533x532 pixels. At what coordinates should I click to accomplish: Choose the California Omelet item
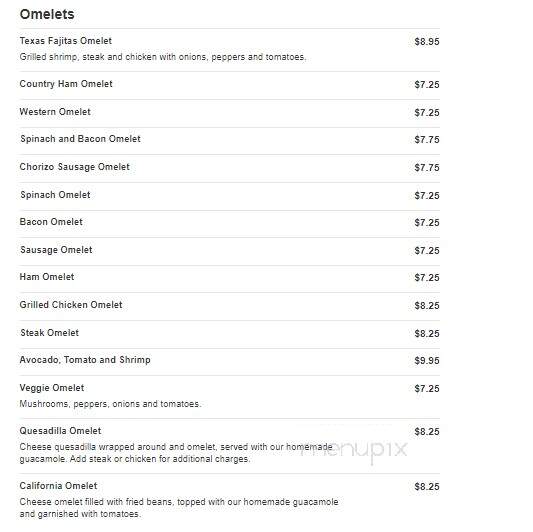pyautogui.click(x=58, y=486)
